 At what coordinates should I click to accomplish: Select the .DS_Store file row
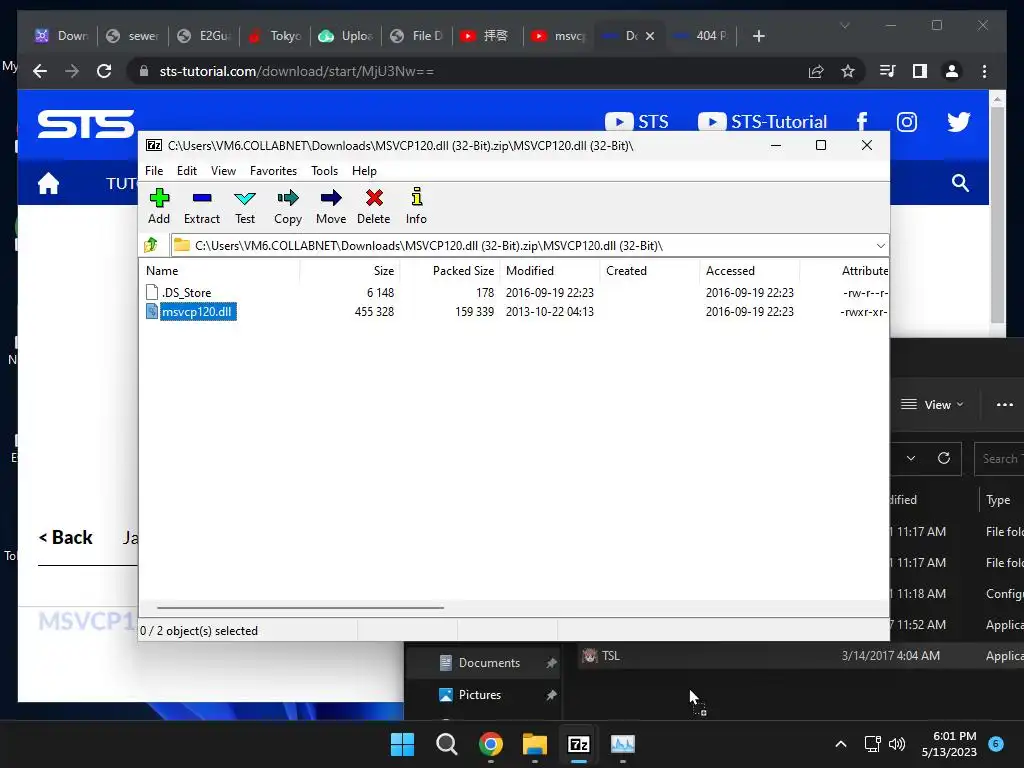pyautogui.click(x=513, y=293)
